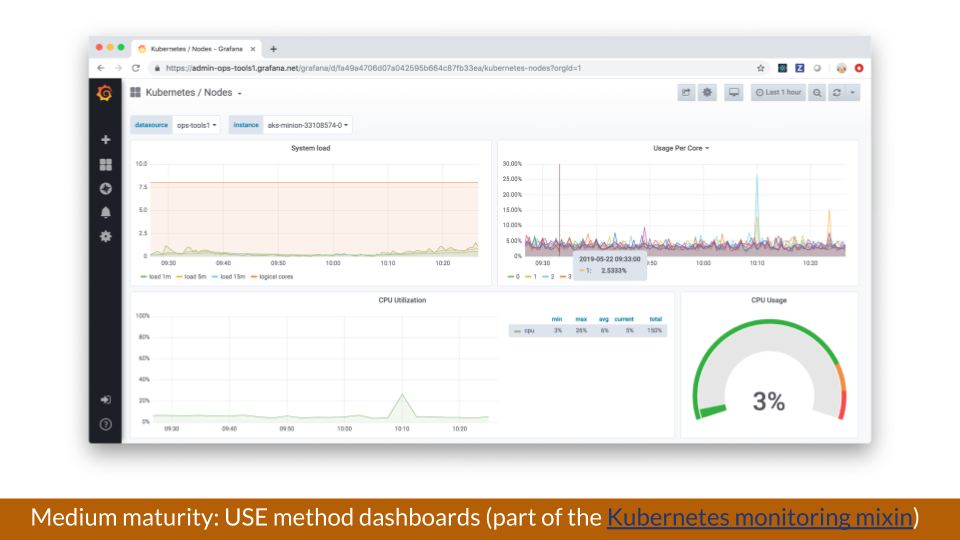Viewport: 960px width, 540px height.
Task: Click the Sign in icon in sidebar
Action: tap(105, 400)
